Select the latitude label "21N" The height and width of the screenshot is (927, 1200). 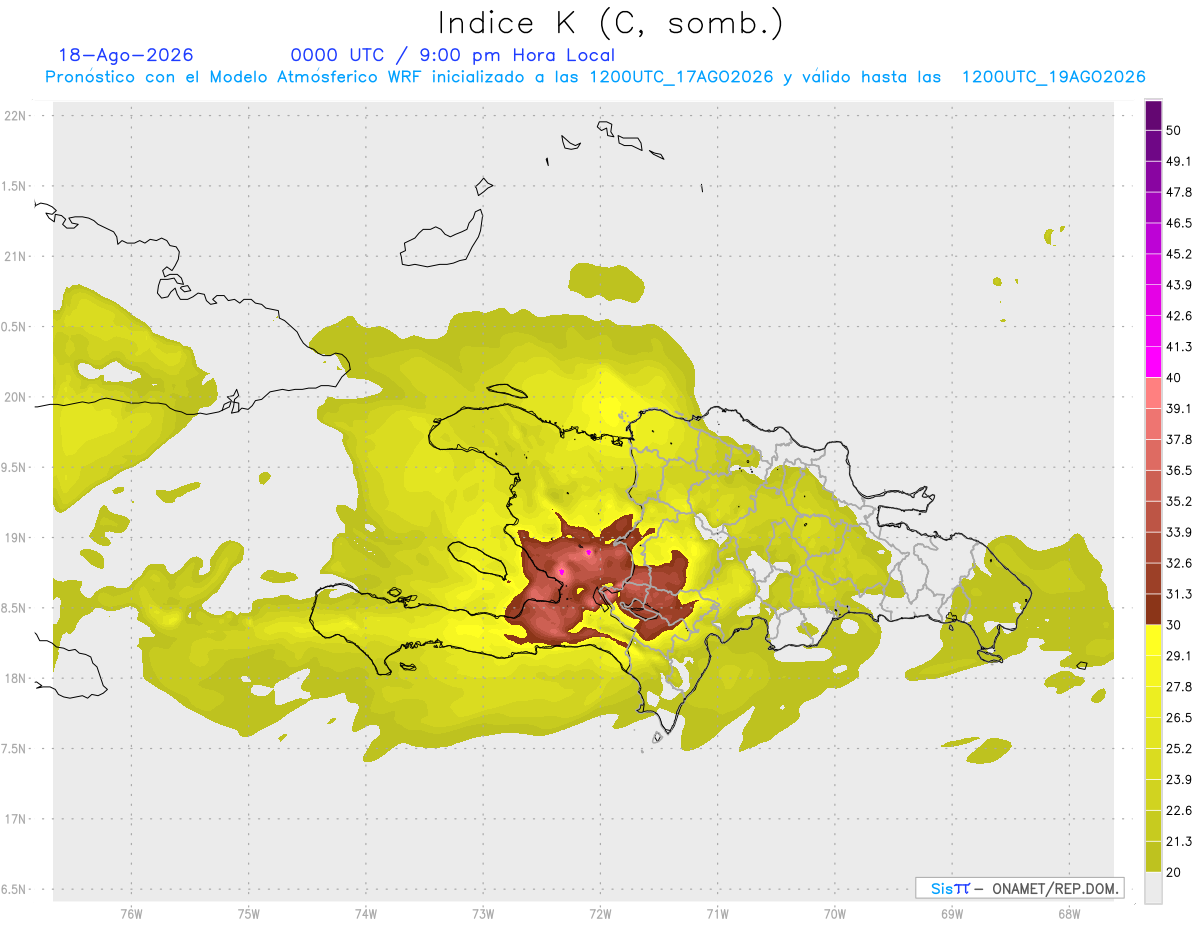click(15, 256)
